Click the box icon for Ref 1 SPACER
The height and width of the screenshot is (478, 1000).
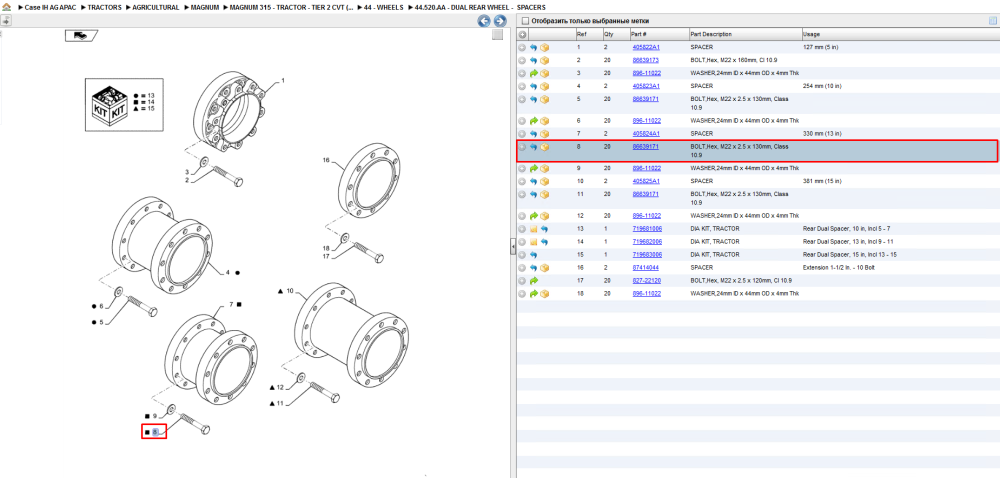tap(545, 48)
